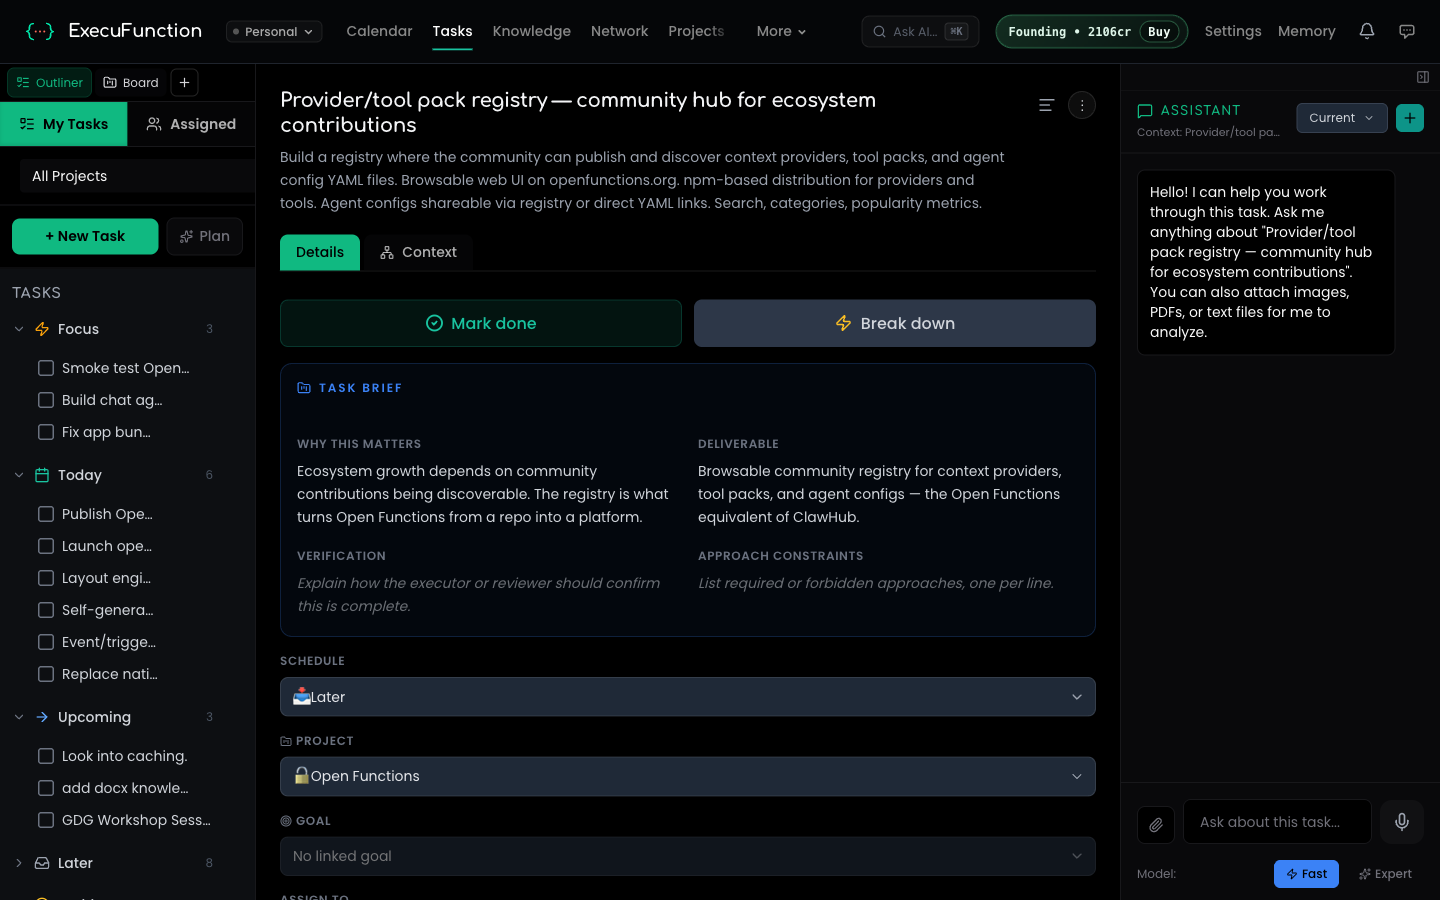Collapse the Assistant panel with the sidebar icon
Viewport: 1440px width, 900px height.
1421,76
